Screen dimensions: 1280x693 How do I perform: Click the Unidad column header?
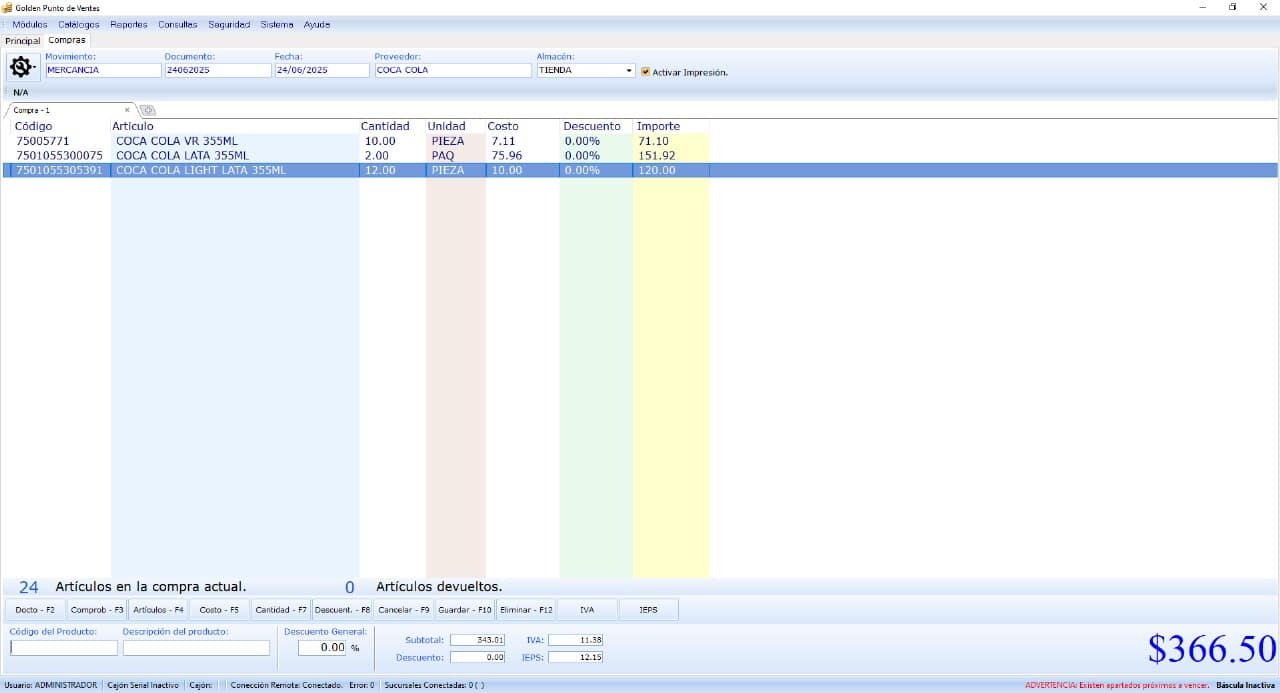click(x=447, y=126)
